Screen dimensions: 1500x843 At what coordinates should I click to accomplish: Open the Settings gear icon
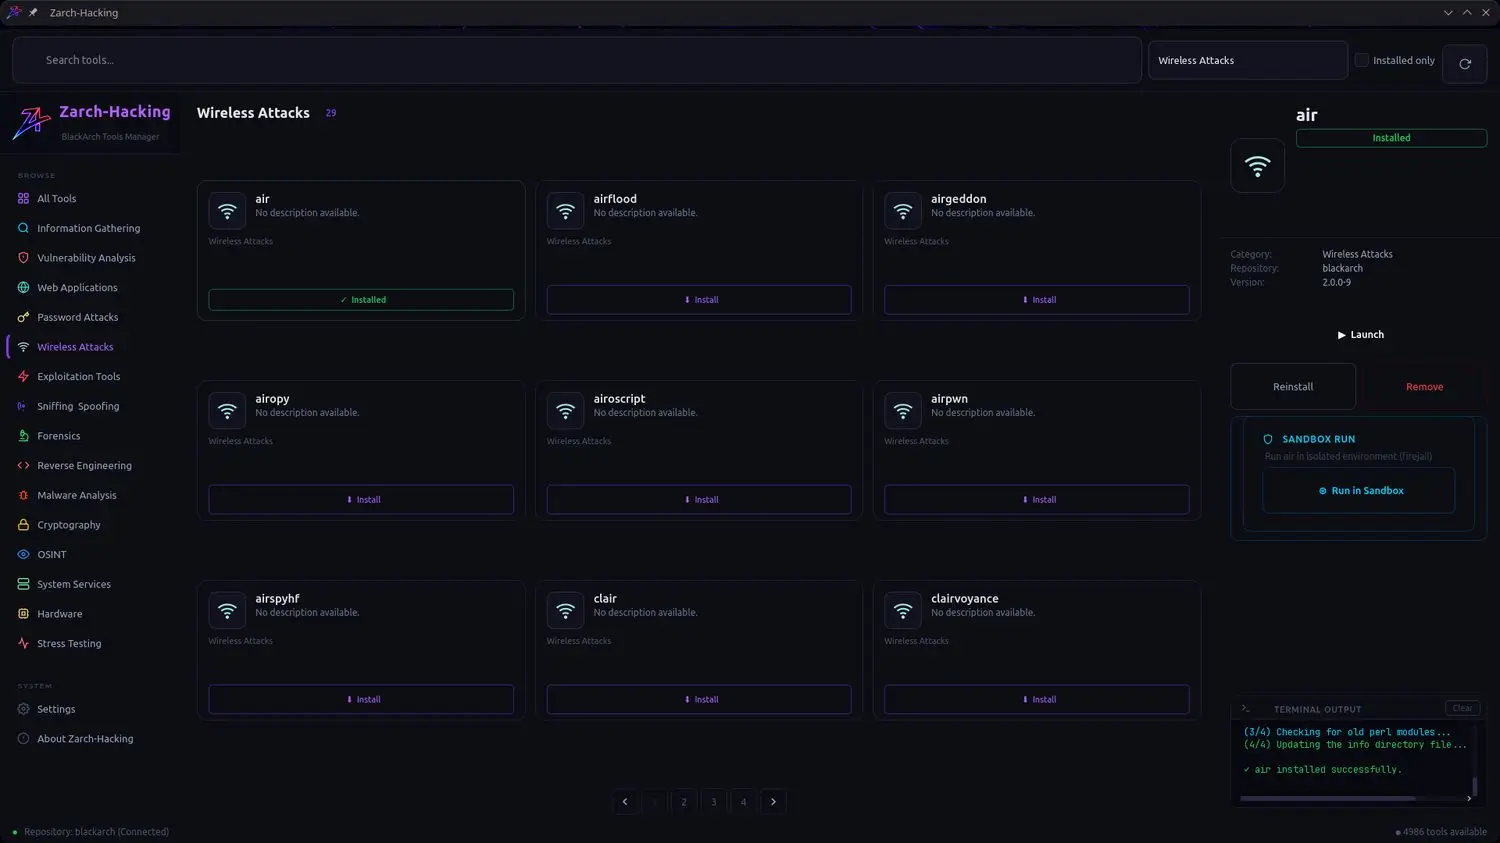point(23,709)
